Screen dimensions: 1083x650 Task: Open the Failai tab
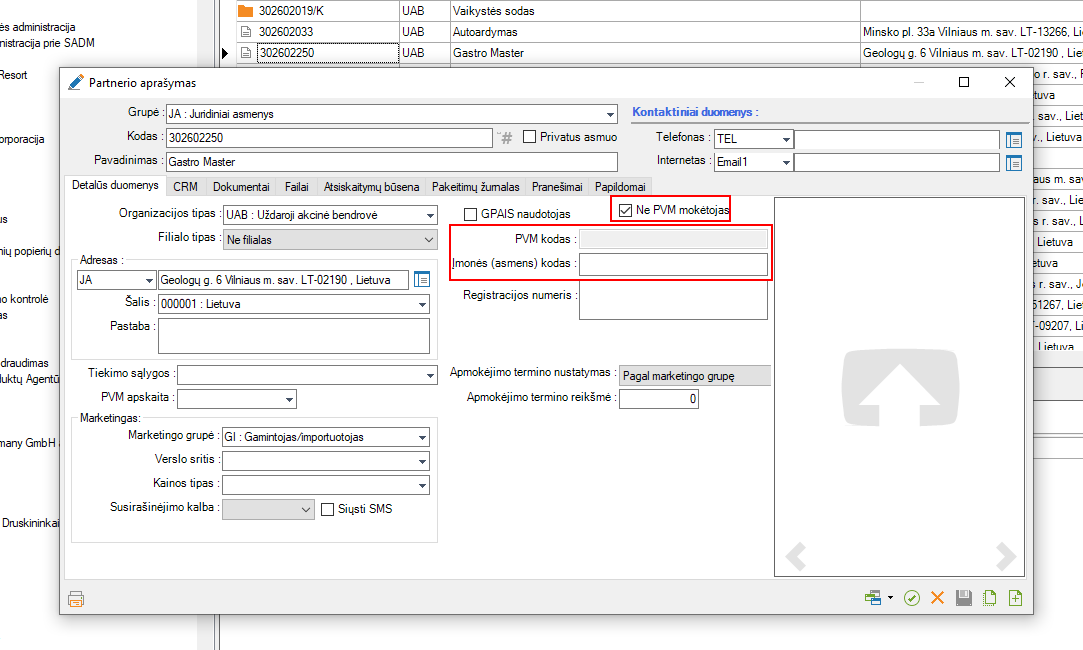(x=296, y=187)
